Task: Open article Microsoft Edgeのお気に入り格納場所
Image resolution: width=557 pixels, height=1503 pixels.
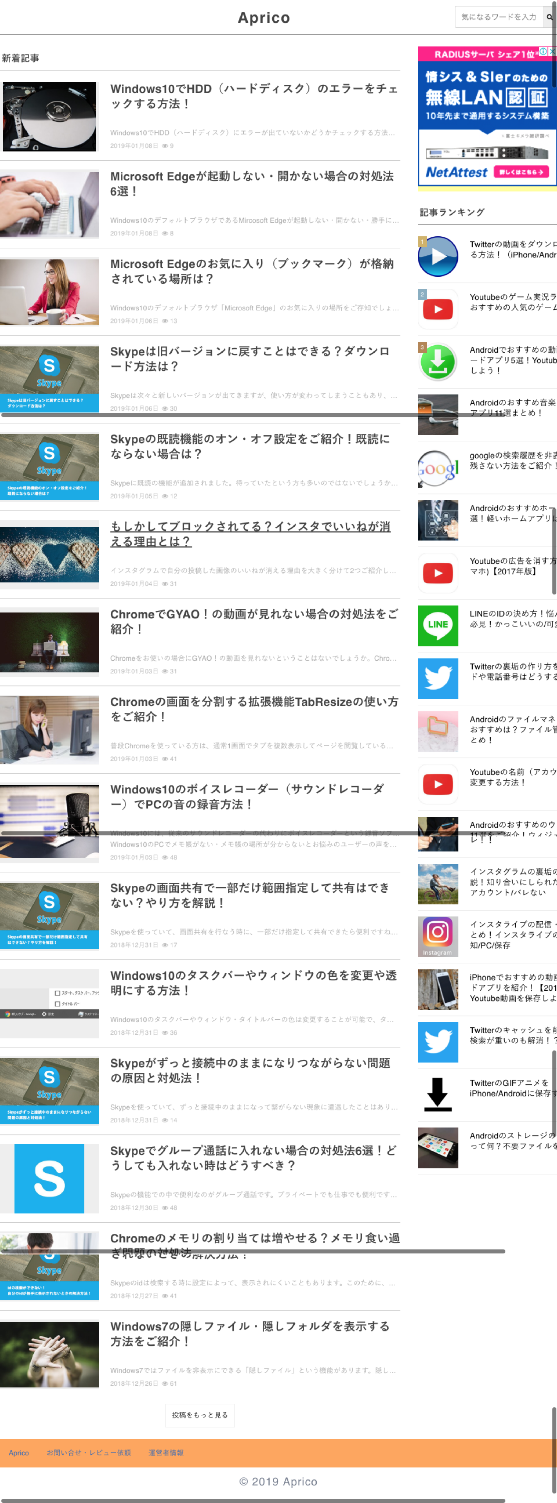Action: pos(253,271)
